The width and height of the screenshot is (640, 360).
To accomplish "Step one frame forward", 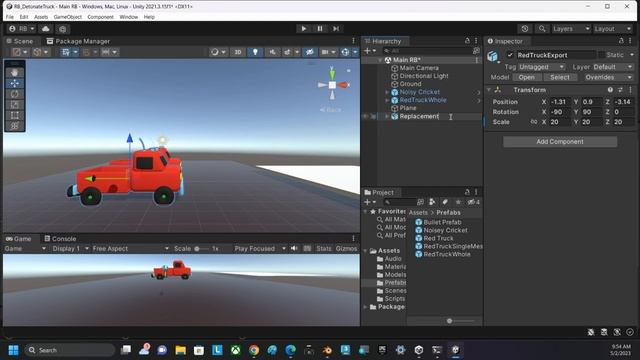I will pos(336,29).
